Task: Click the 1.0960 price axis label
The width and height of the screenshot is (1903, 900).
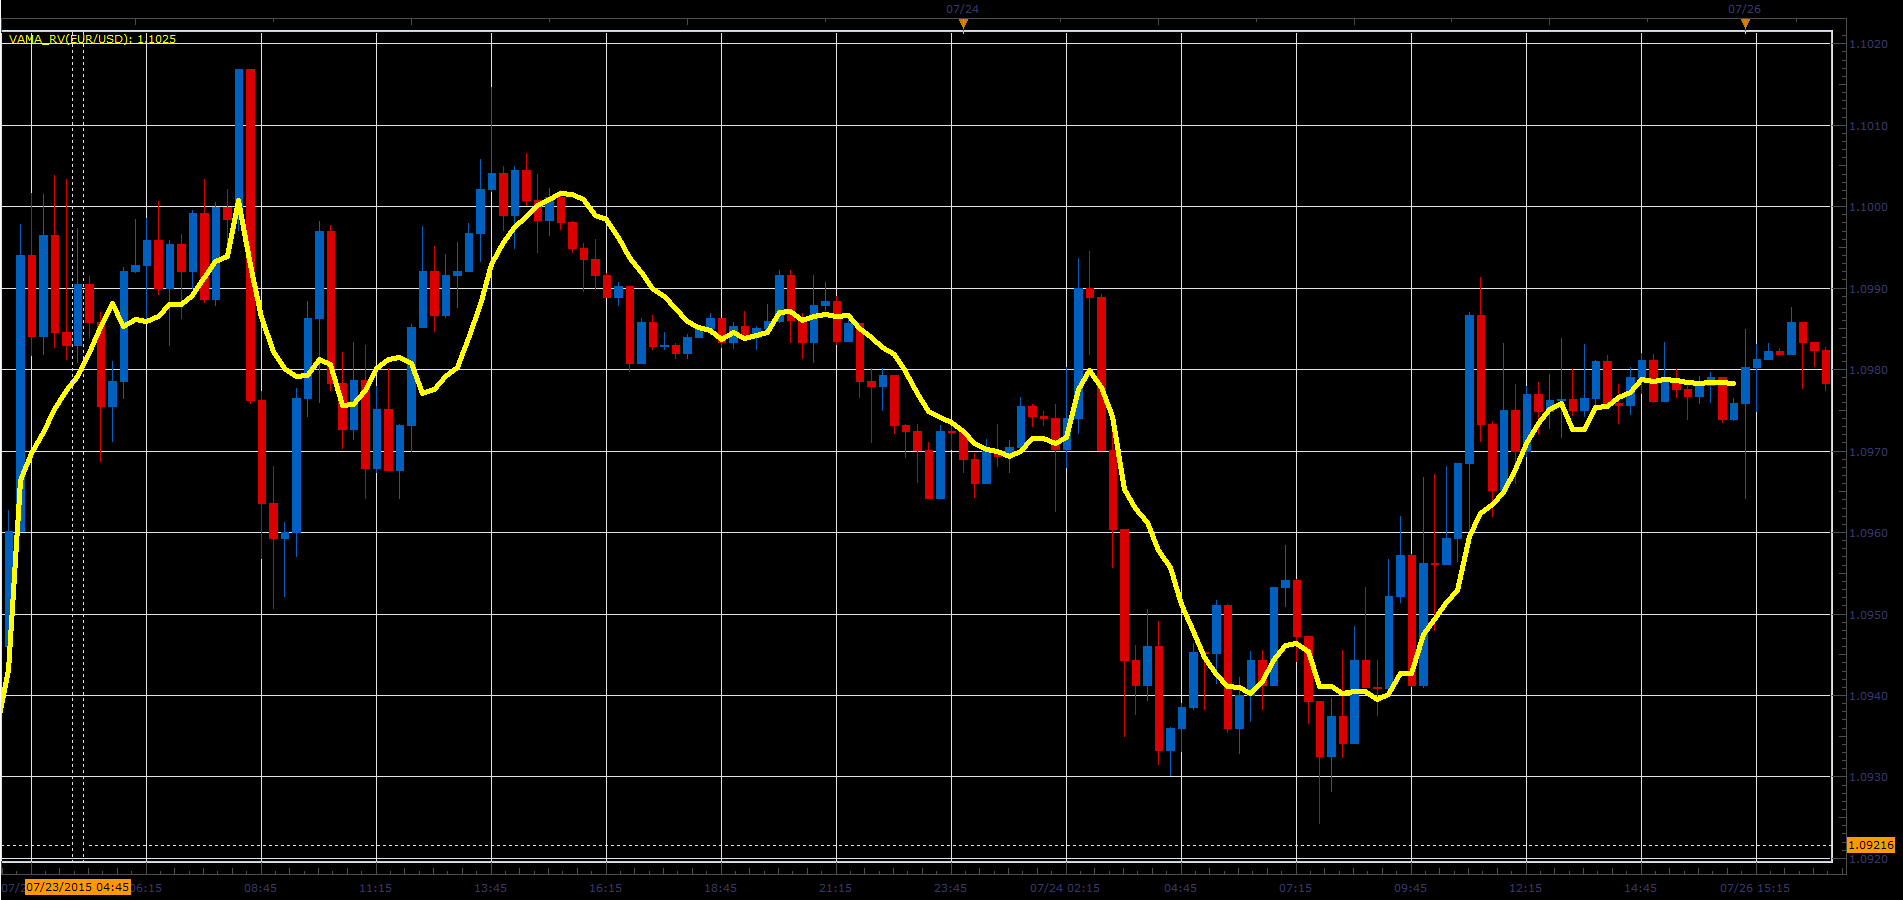Action: click(1869, 533)
